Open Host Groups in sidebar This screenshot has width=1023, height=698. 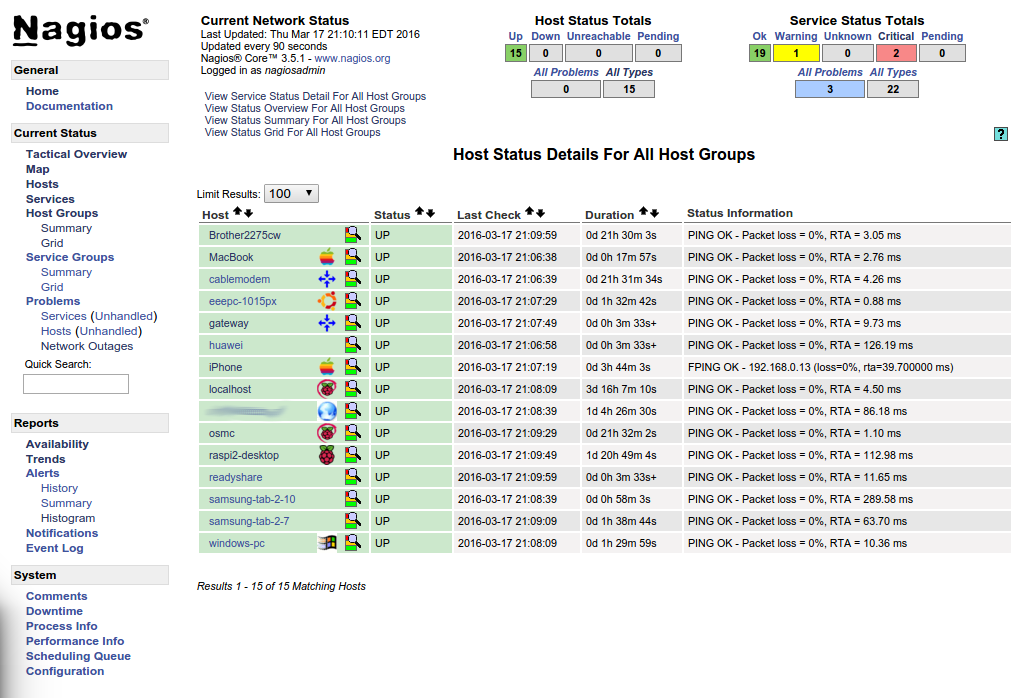[62, 213]
